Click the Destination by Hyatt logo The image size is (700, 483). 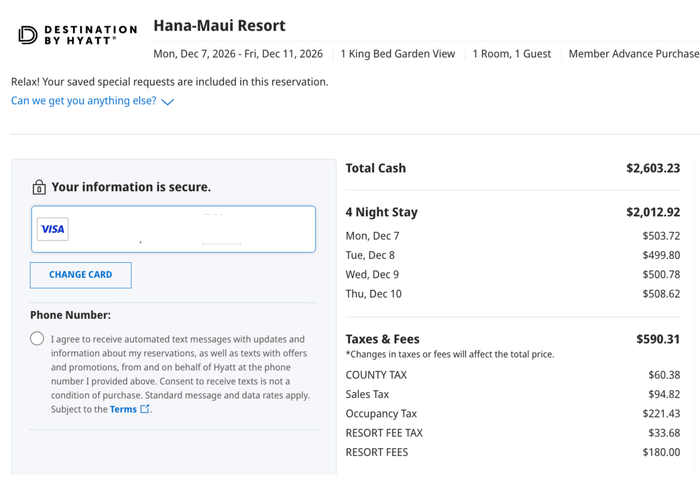point(78,35)
